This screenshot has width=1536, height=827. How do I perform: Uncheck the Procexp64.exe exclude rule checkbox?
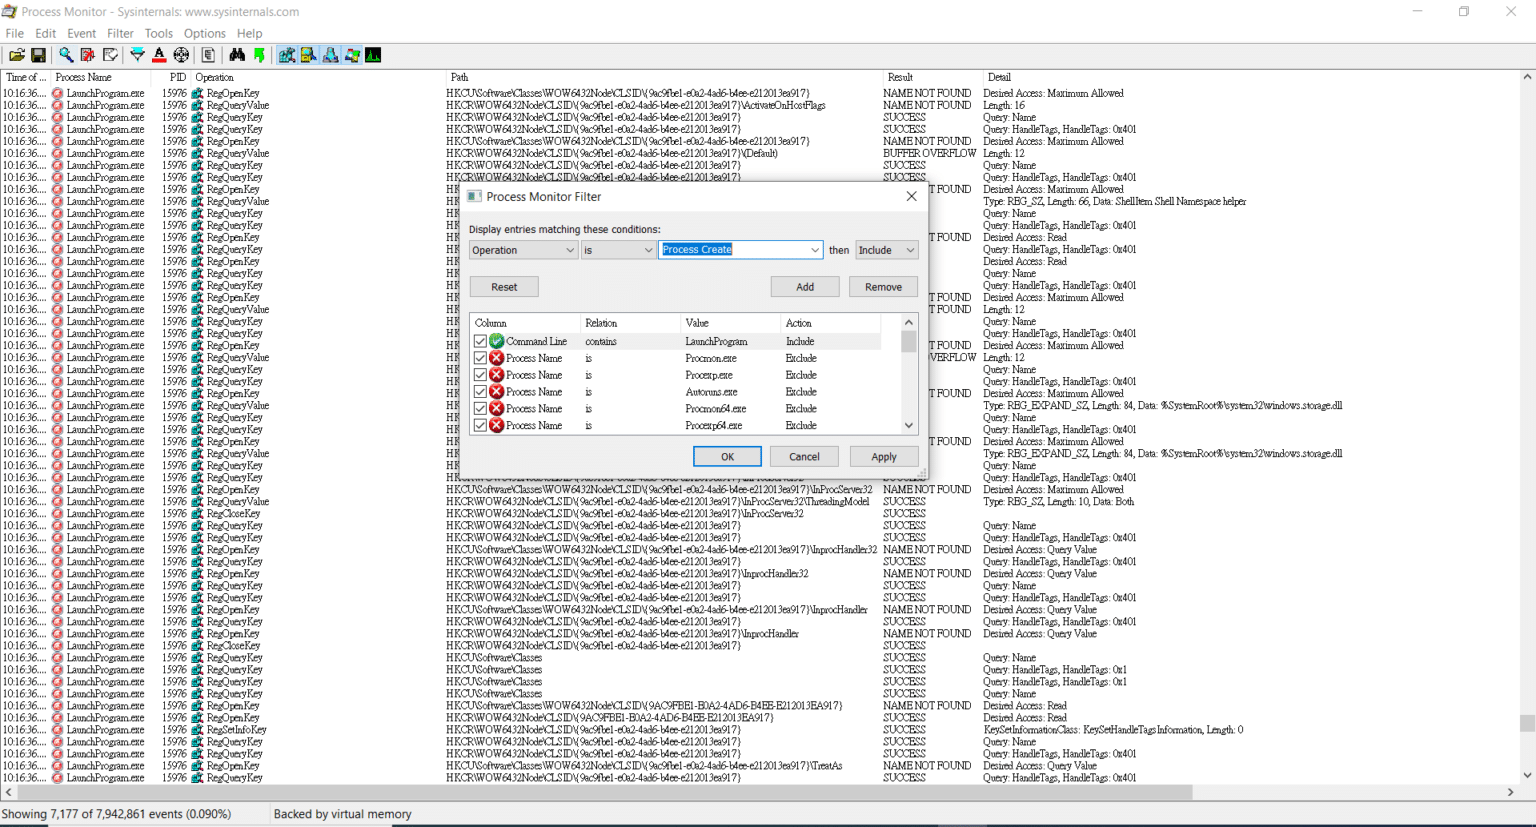(480, 425)
